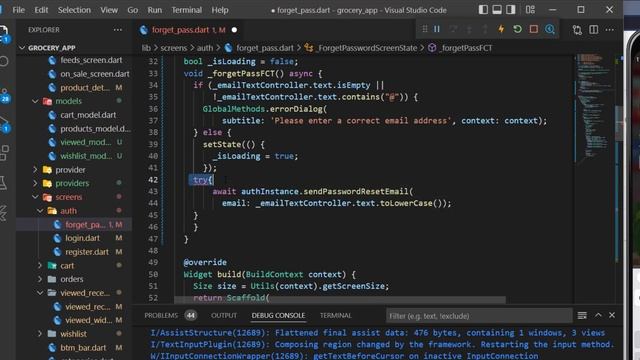Click the debug toolbar drag handle

click(425, 29)
